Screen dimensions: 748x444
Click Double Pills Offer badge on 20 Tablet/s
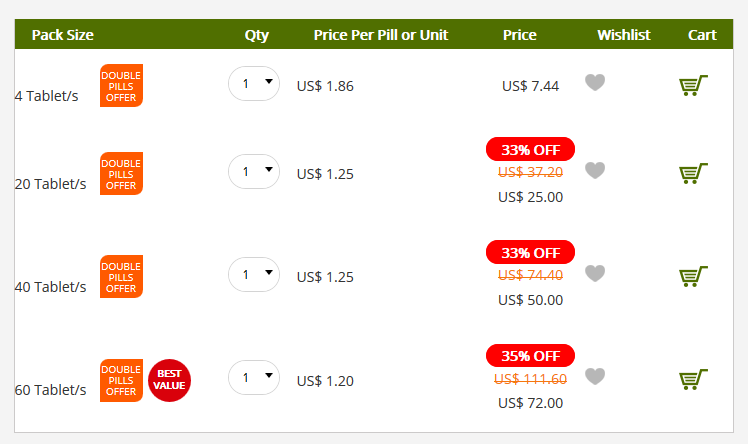tap(121, 174)
